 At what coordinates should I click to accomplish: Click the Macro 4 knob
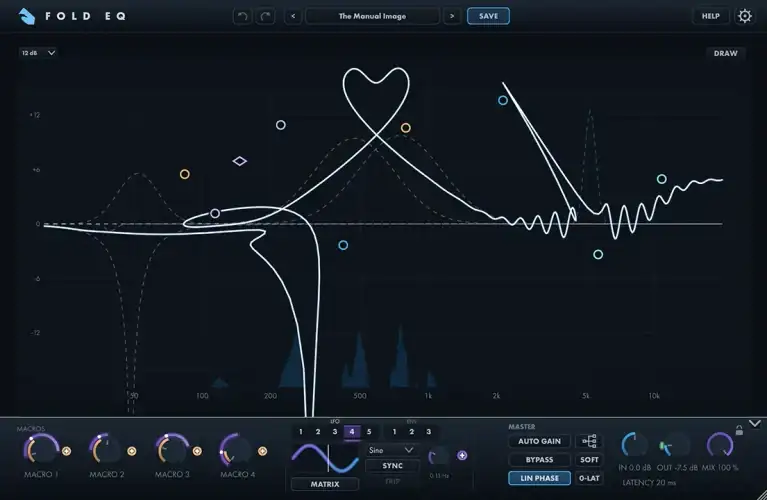coord(237,450)
